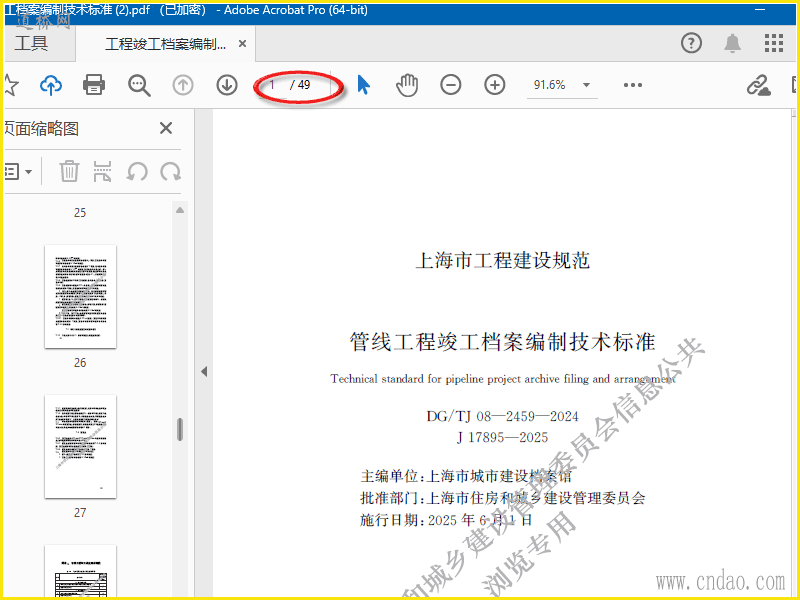Click the English title Technical standard line

(x=503, y=379)
